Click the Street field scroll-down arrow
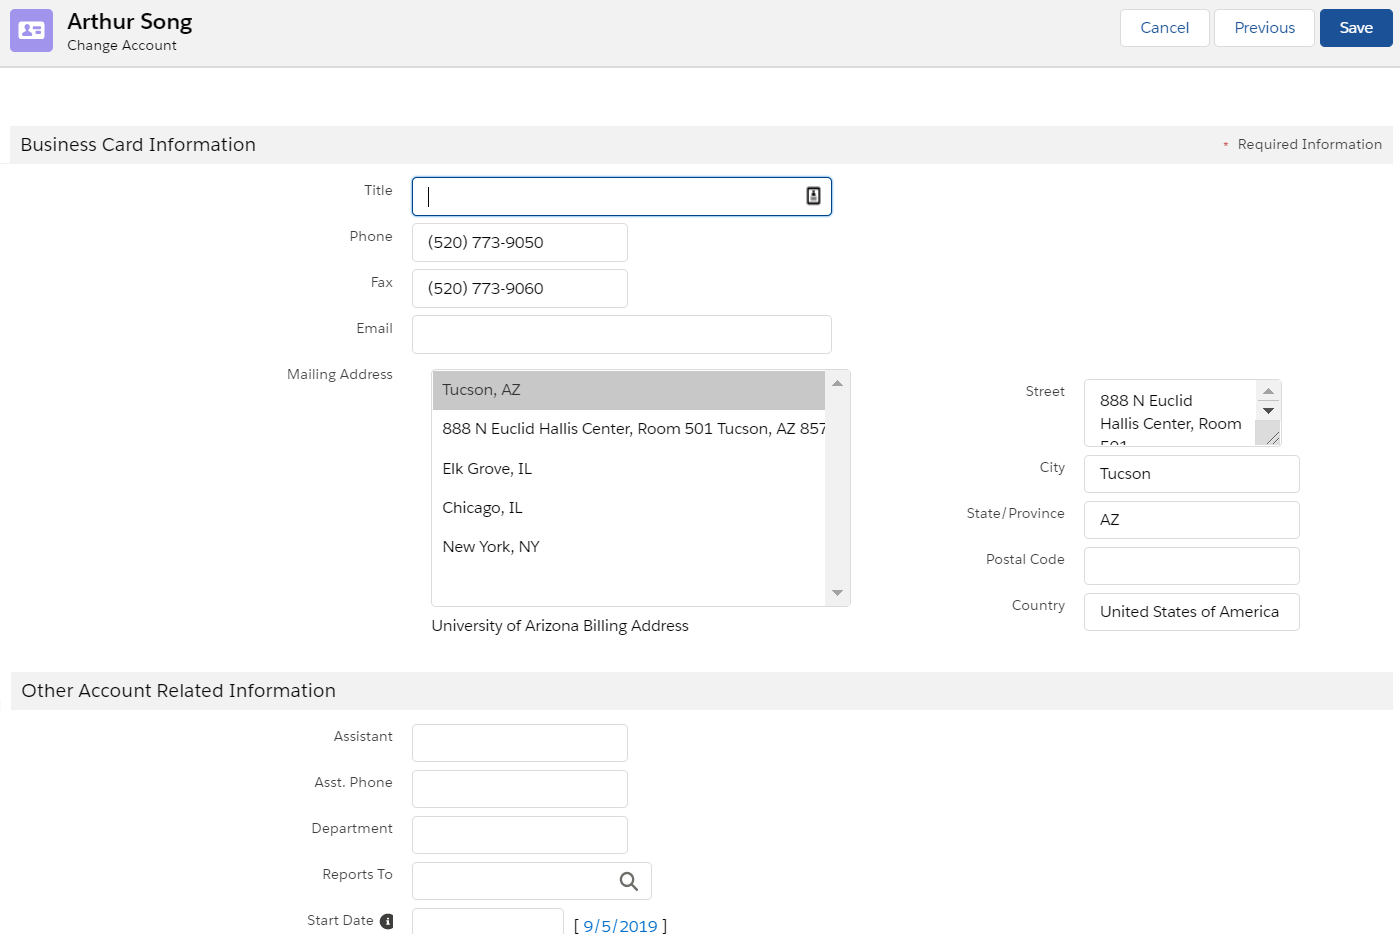The height and width of the screenshot is (934, 1400). point(1268,412)
